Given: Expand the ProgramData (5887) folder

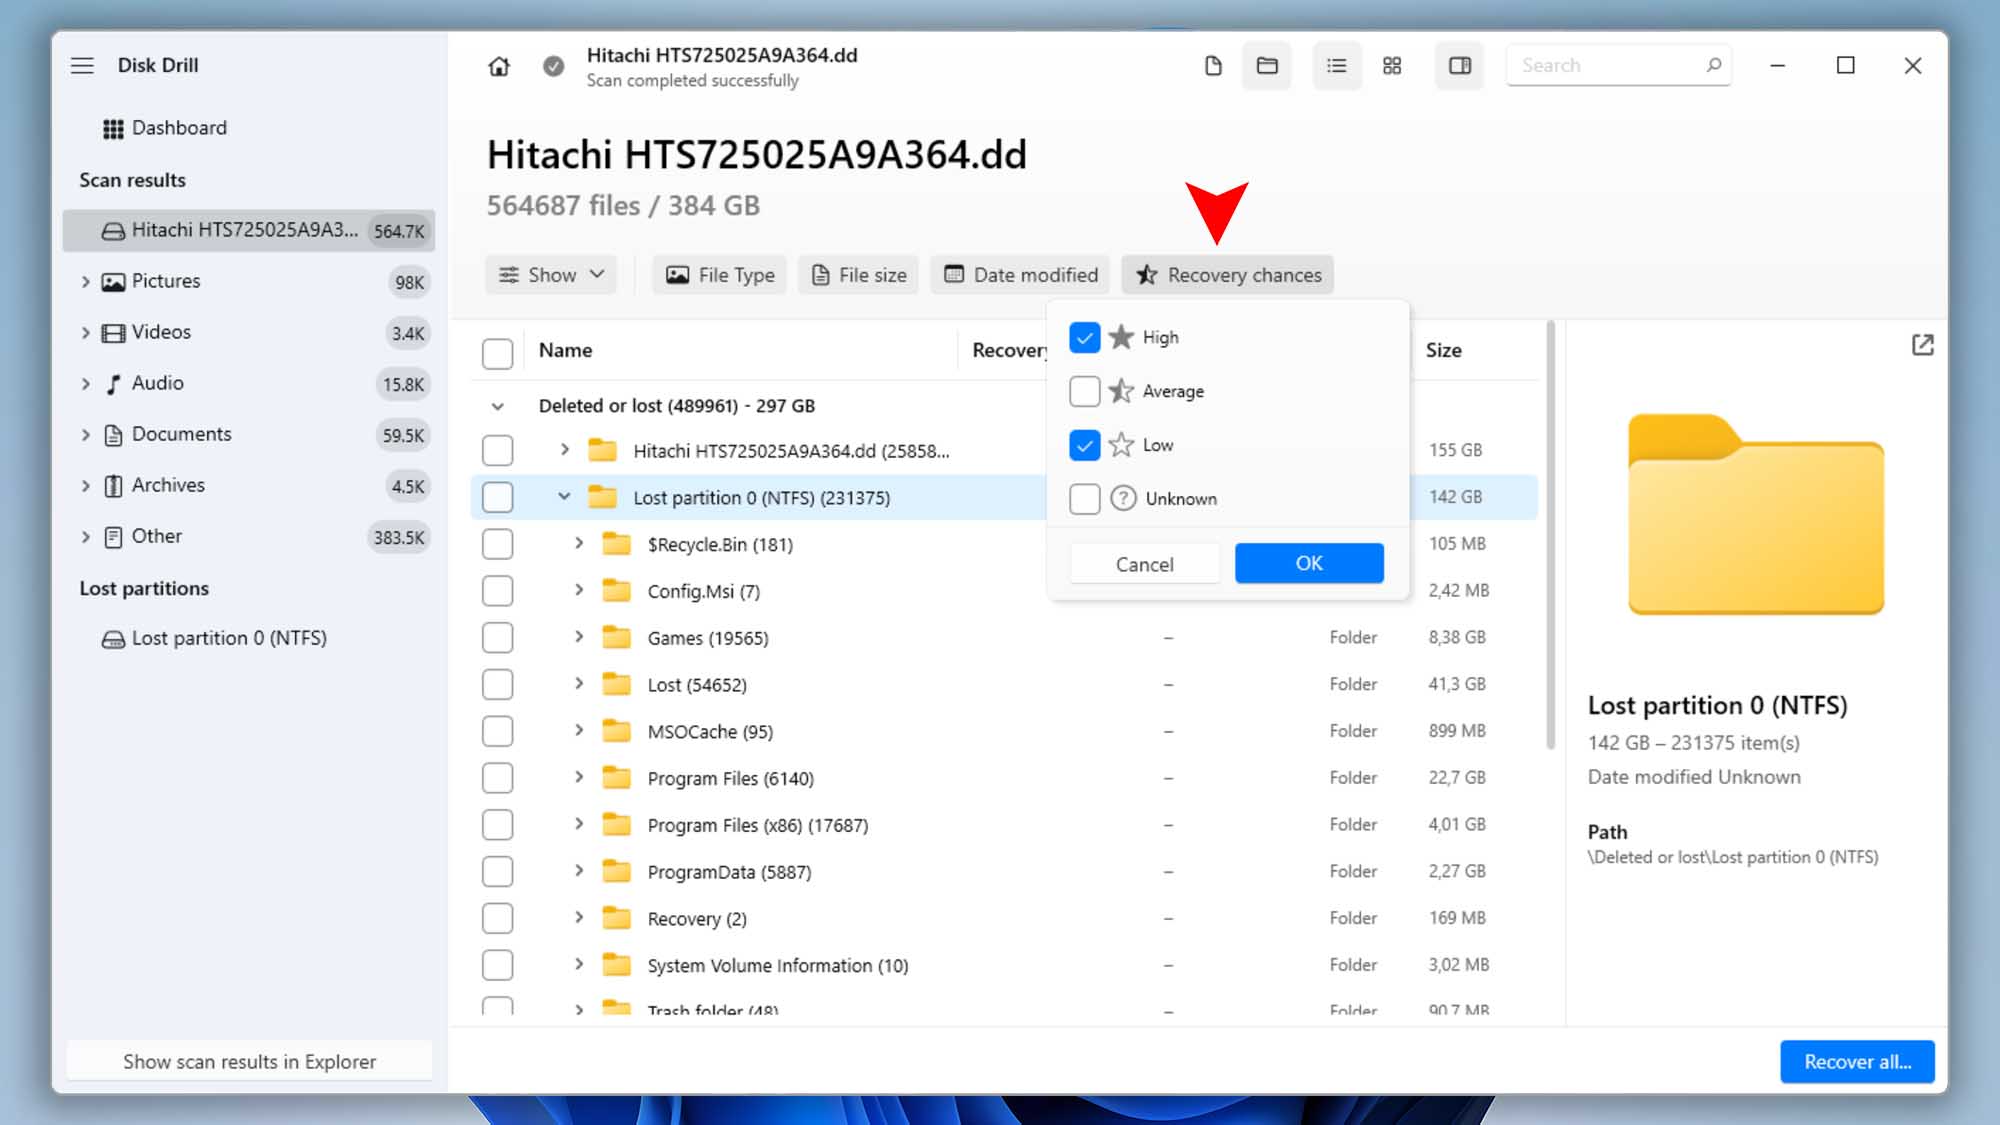Looking at the screenshot, I should (578, 871).
